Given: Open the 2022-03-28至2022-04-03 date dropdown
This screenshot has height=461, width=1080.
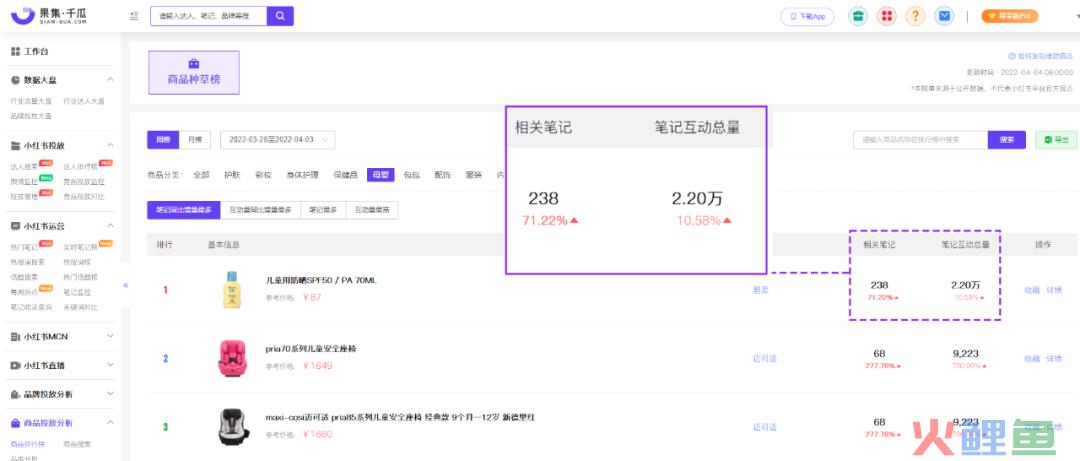Looking at the screenshot, I should [278, 139].
